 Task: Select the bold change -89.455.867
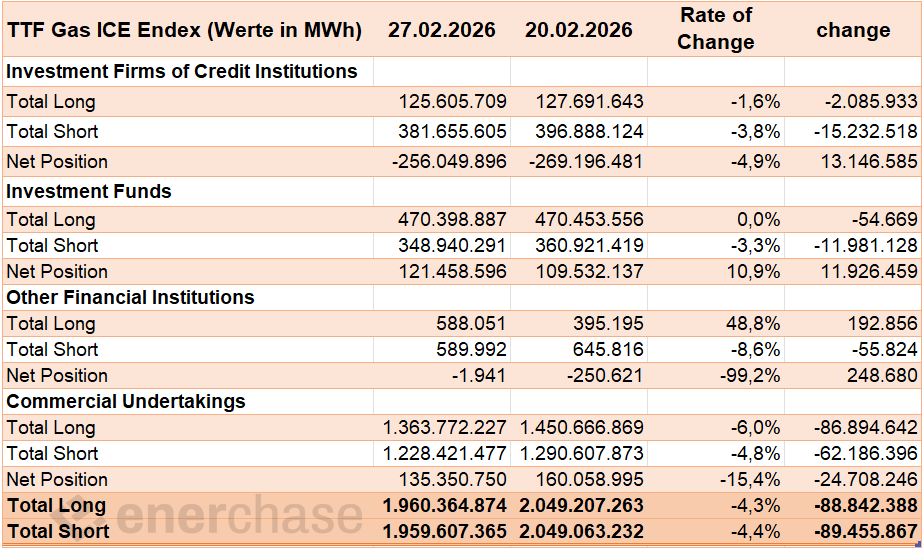point(866,531)
